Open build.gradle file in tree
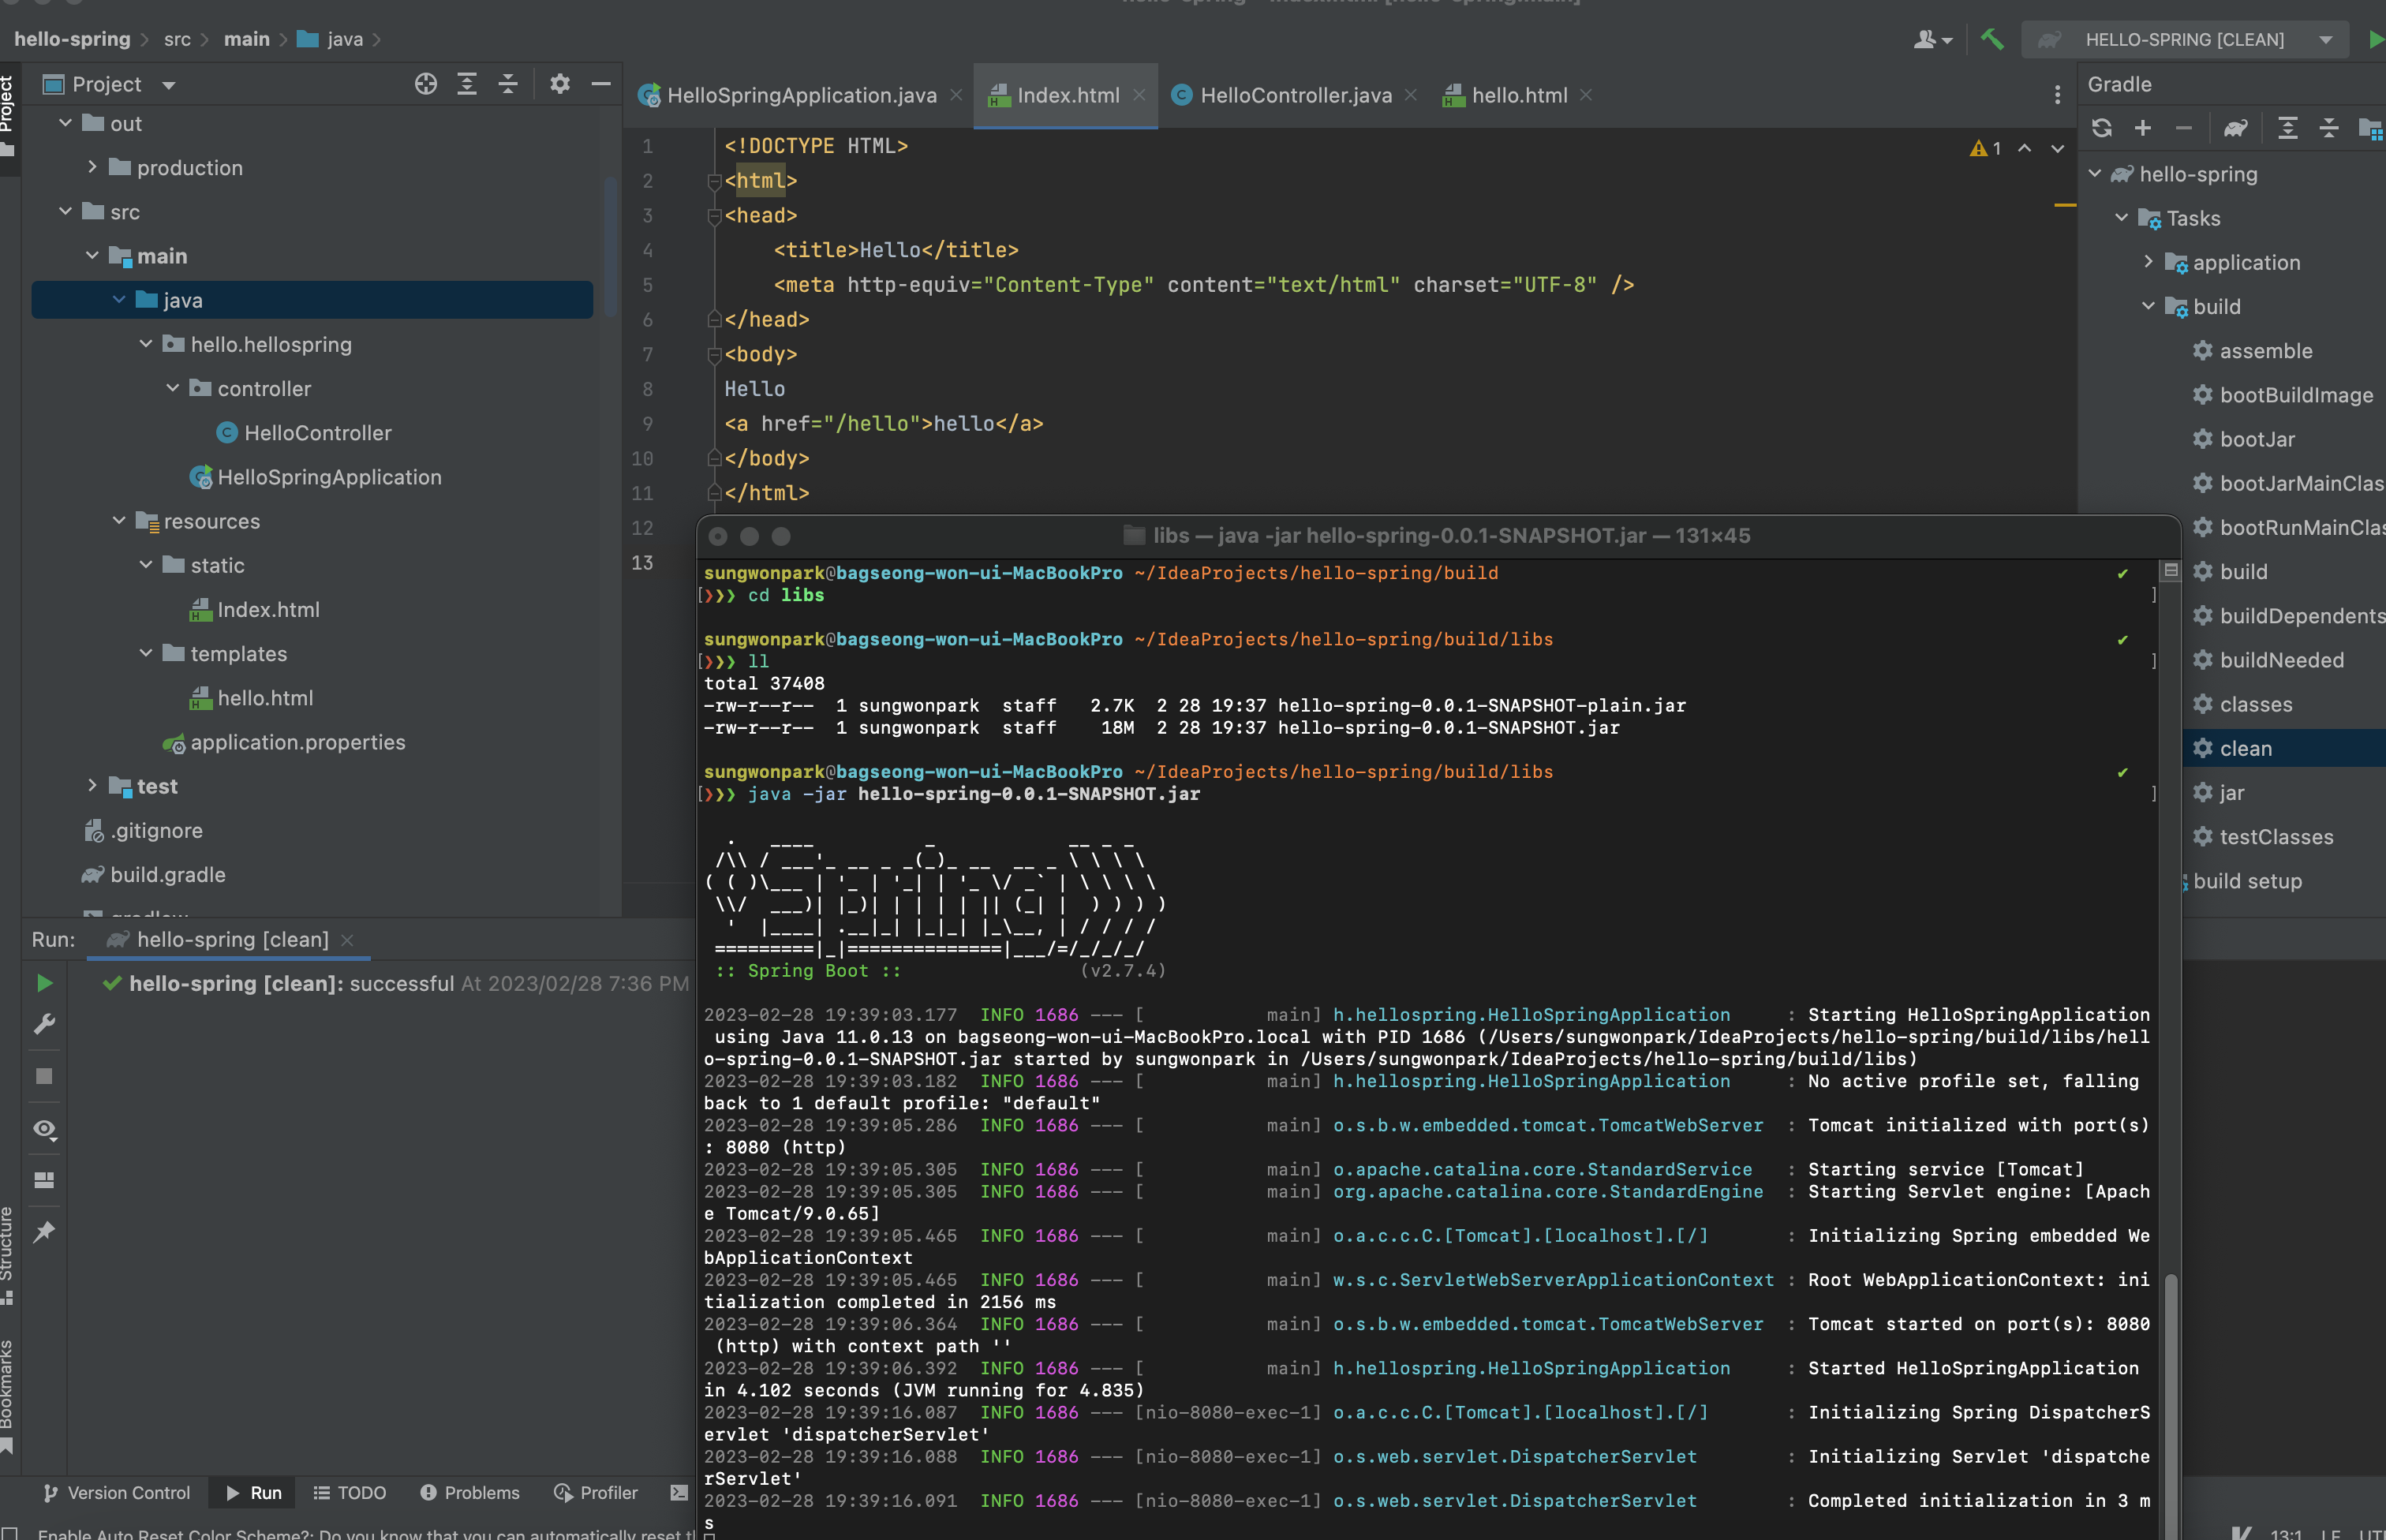Screen dimensions: 2386x1540 point(153,874)
